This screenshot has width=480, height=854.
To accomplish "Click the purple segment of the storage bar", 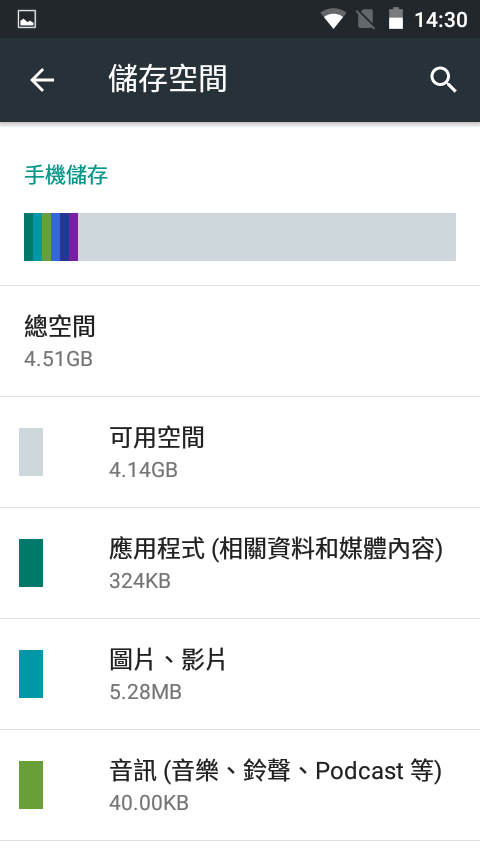I will tap(74, 237).
